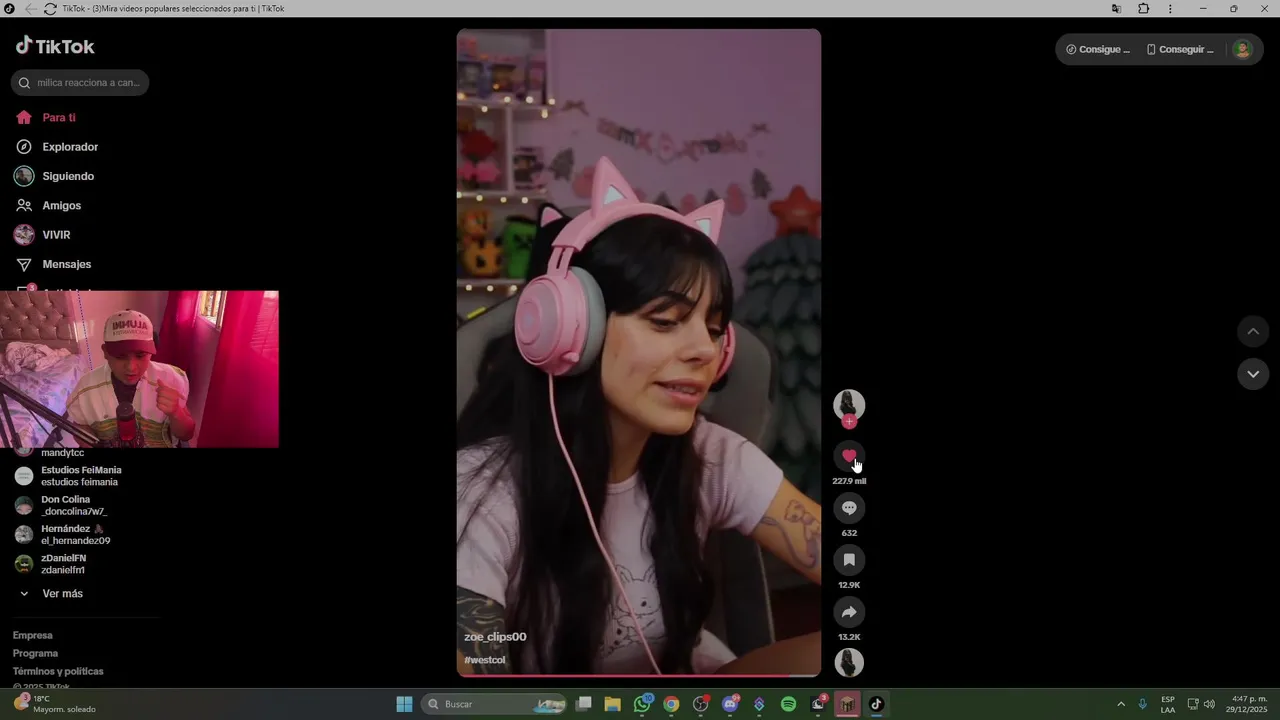The image size is (1280, 720).
Task: Open the creator's profile avatar beside video
Action: (x=849, y=405)
